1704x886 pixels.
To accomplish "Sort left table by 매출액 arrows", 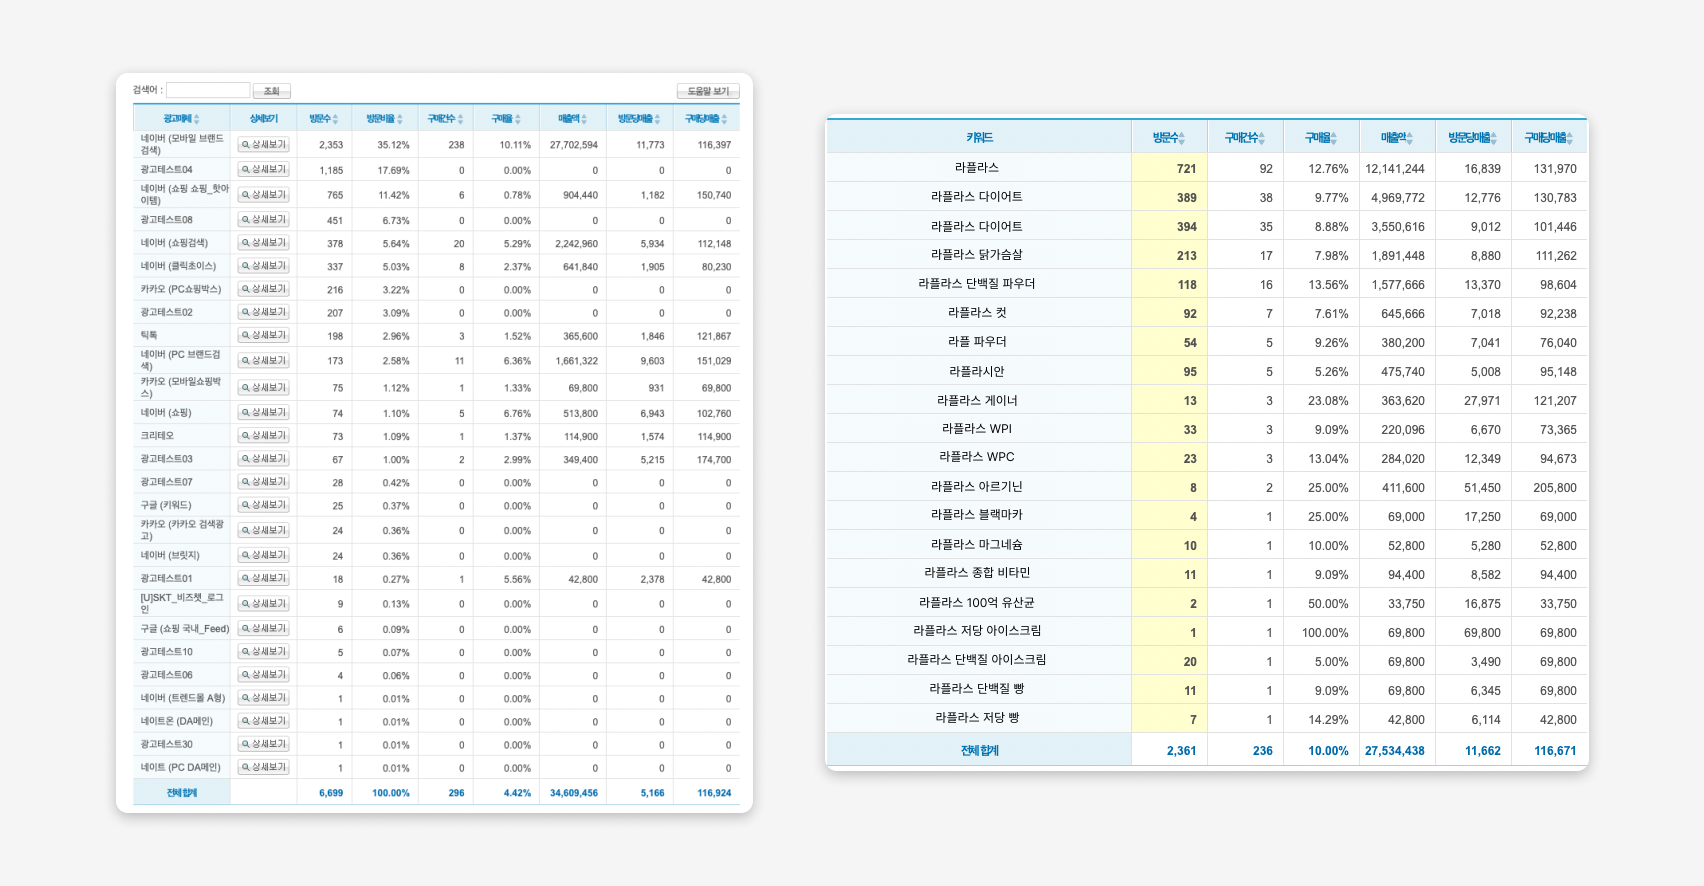I will click(585, 119).
